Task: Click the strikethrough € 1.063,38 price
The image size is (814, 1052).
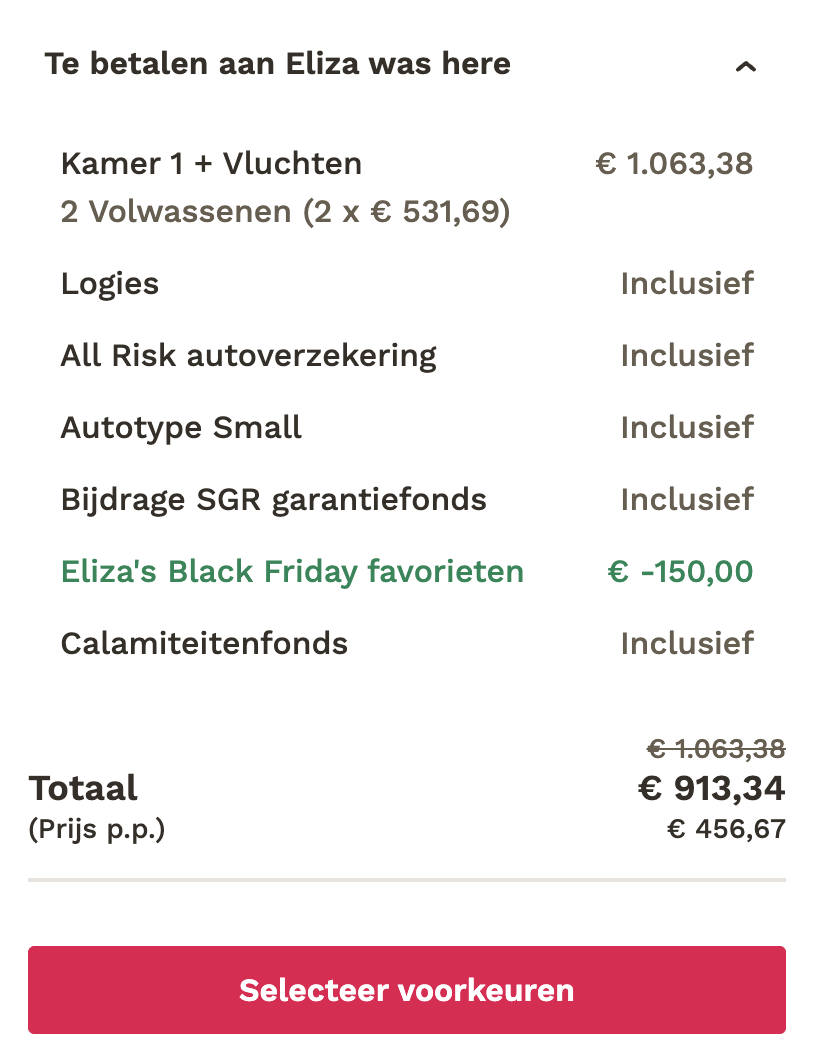Action: [x=714, y=747]
